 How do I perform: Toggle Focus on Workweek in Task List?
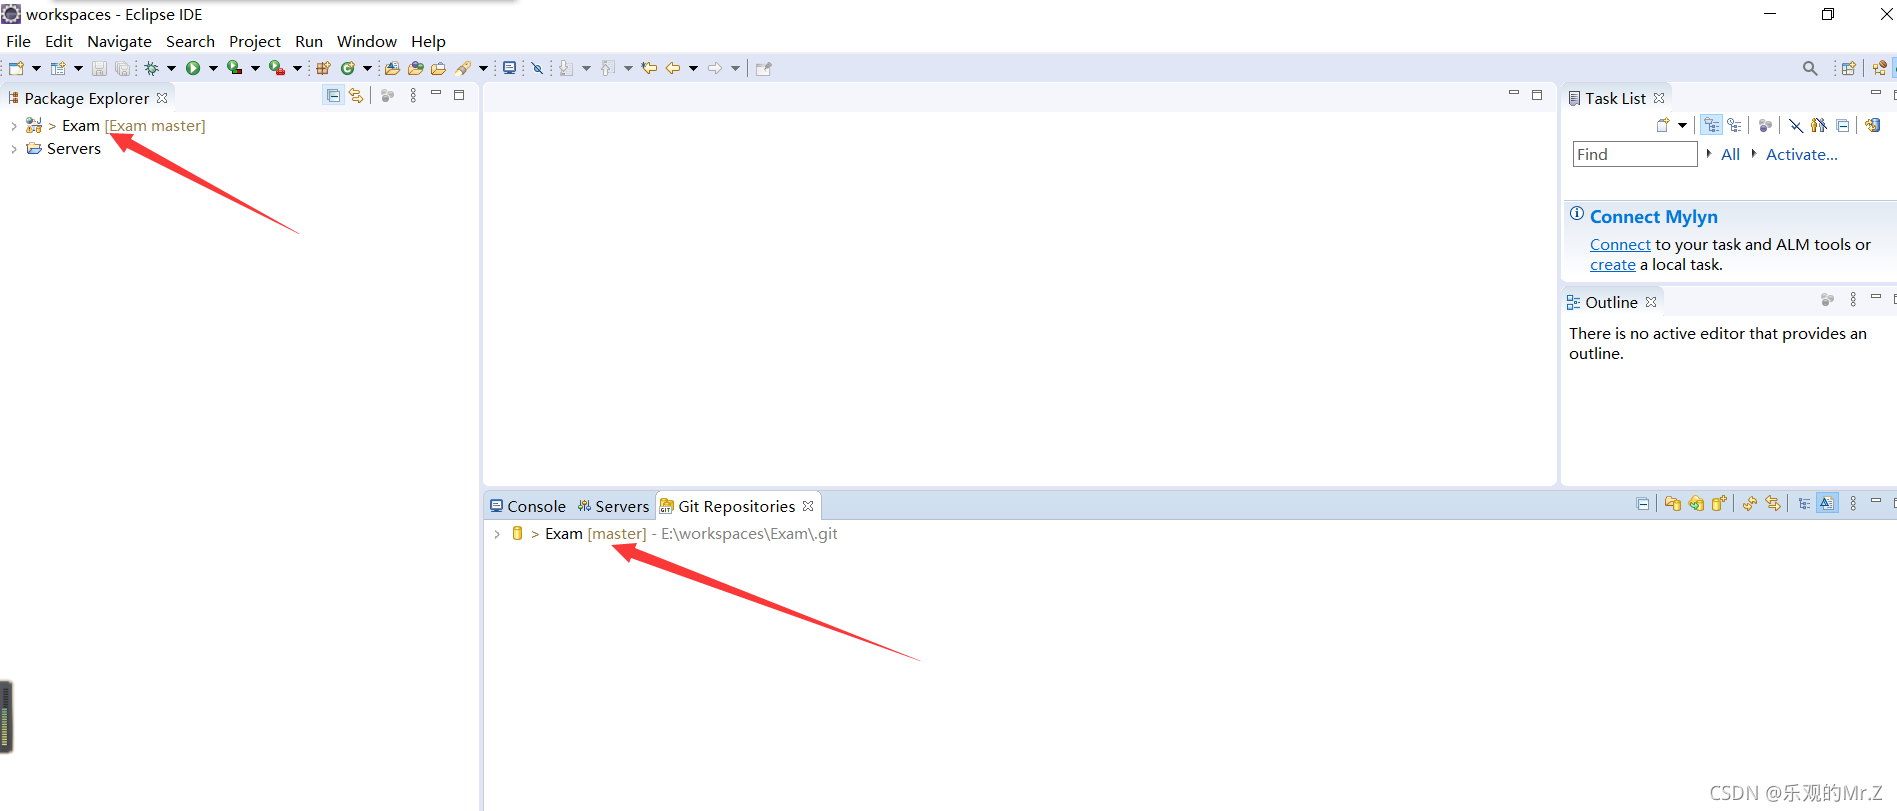tap(1765, 125)
